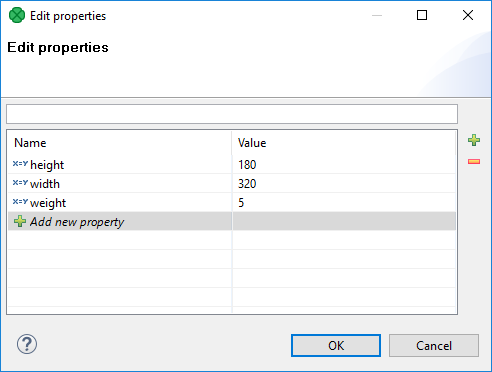This screenshot has height=372, width=492.
Task: Click plus icon in Add new property row
Action: pos(20,221)
